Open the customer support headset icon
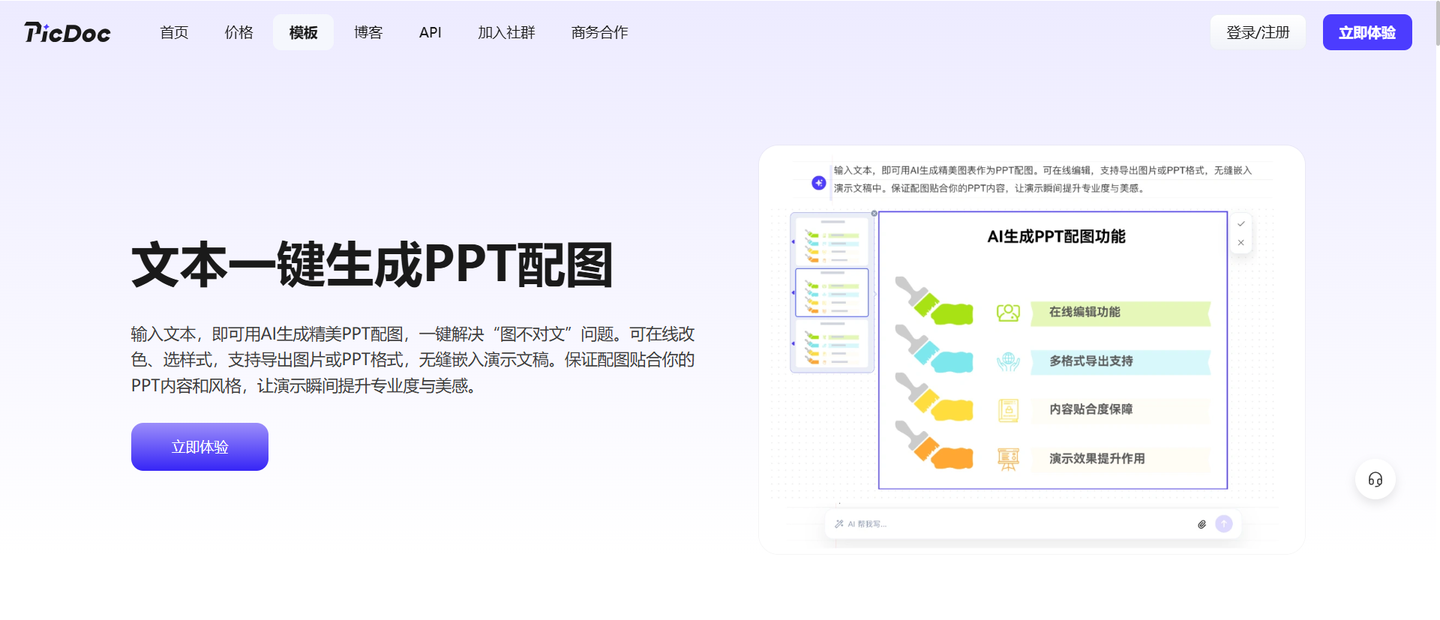 click(1375, 479)
